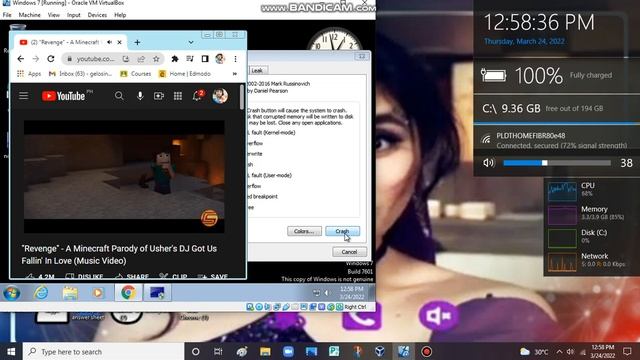Screen dimensions: 640x360
Task: Open Cortana circle on host taskbar
Action: 196,351
